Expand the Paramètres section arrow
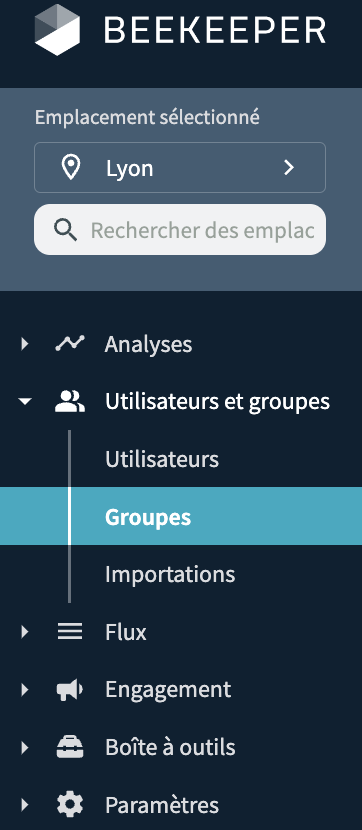 click(24, 805)
